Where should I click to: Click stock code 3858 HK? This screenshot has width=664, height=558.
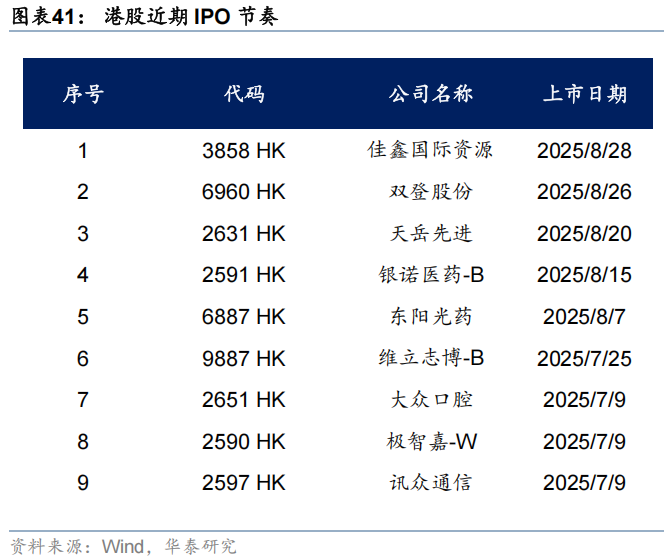(244, 151)
